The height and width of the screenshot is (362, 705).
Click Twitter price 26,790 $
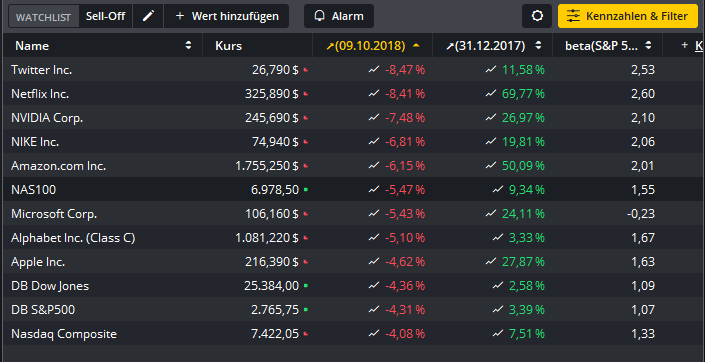[275, 70]
